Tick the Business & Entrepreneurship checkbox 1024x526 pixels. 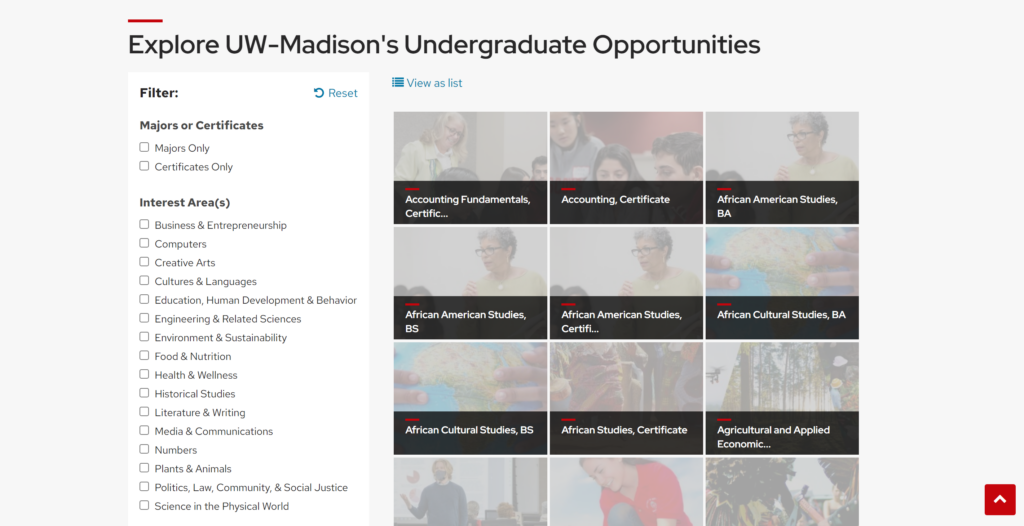tap(144, 224)
